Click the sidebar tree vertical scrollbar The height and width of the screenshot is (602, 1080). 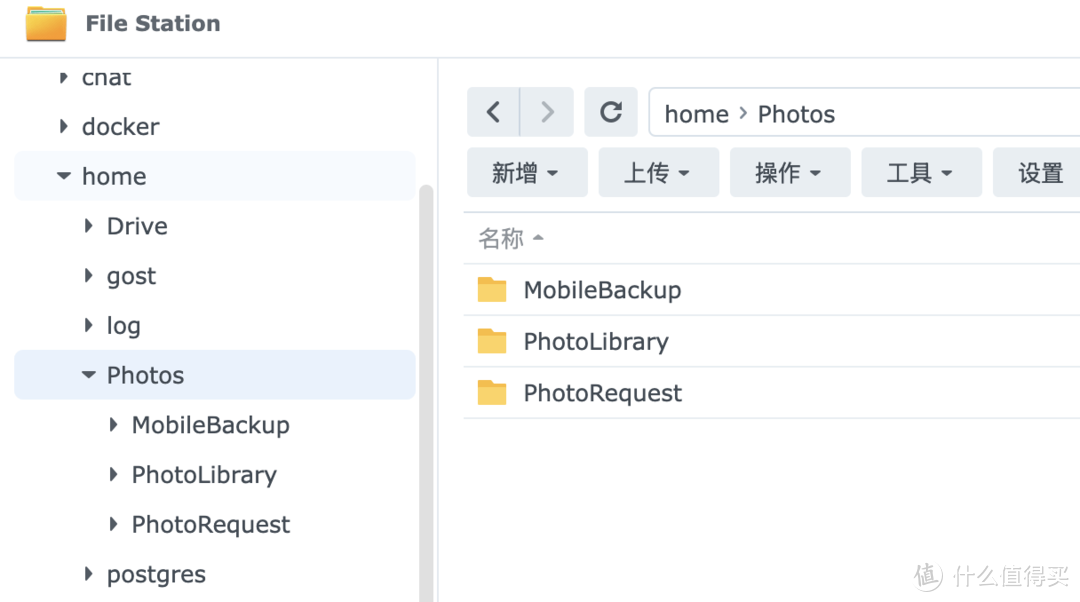click(426, 393)
